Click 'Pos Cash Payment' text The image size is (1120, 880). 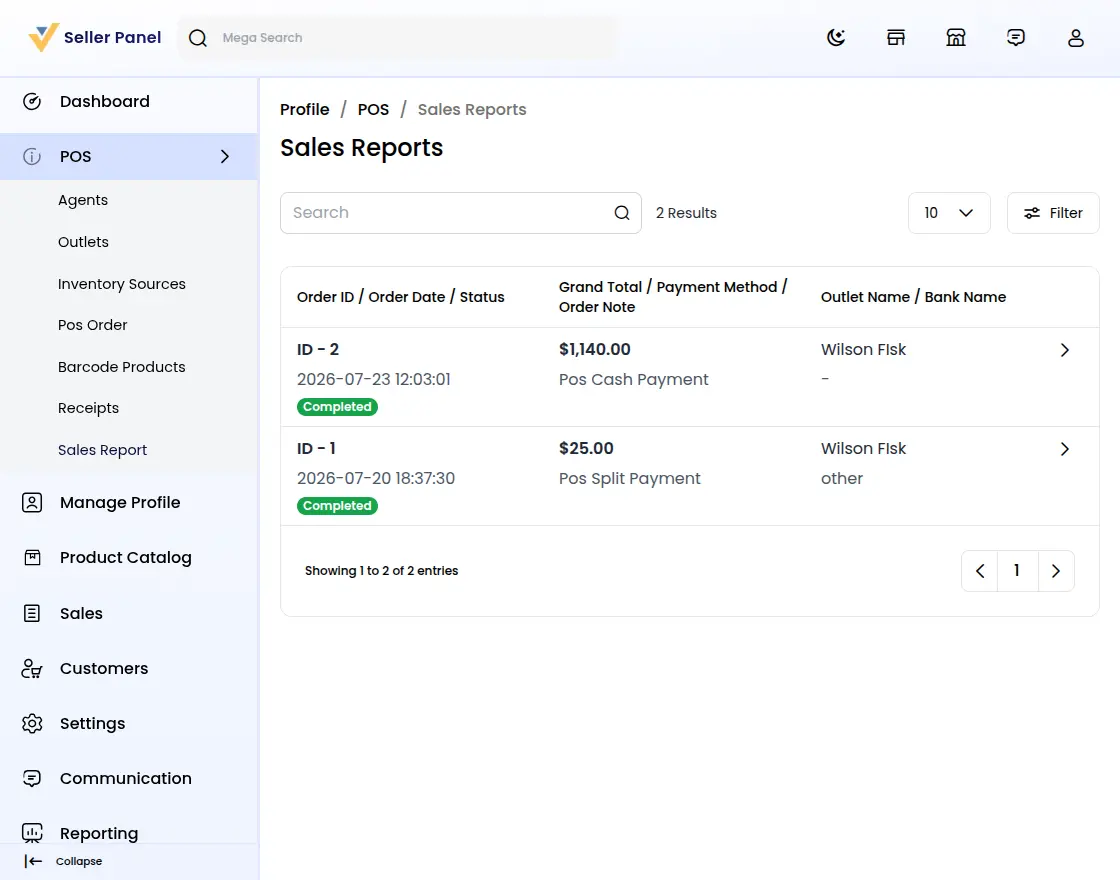[x=634, y=379]
